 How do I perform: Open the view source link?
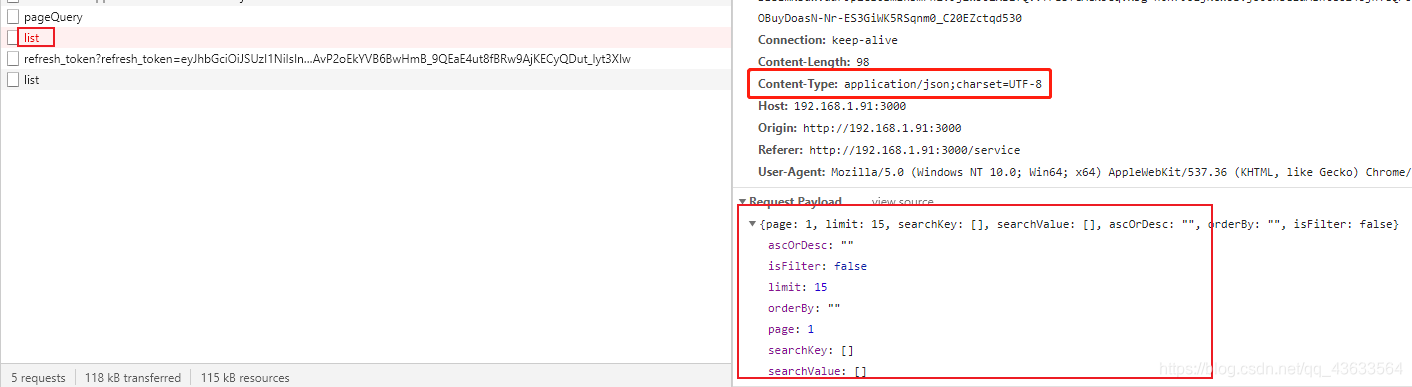click(x=902, y=202)
